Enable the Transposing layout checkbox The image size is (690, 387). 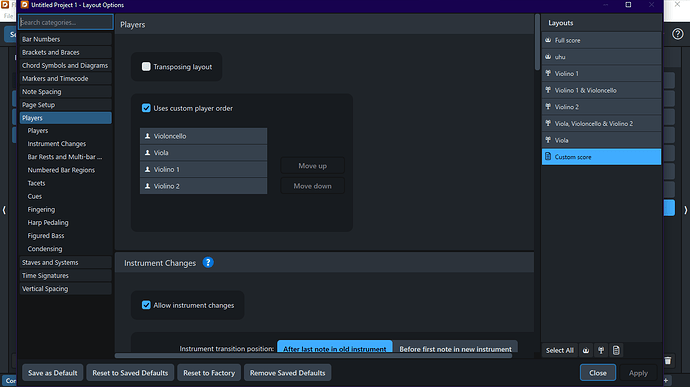[146, 66]
